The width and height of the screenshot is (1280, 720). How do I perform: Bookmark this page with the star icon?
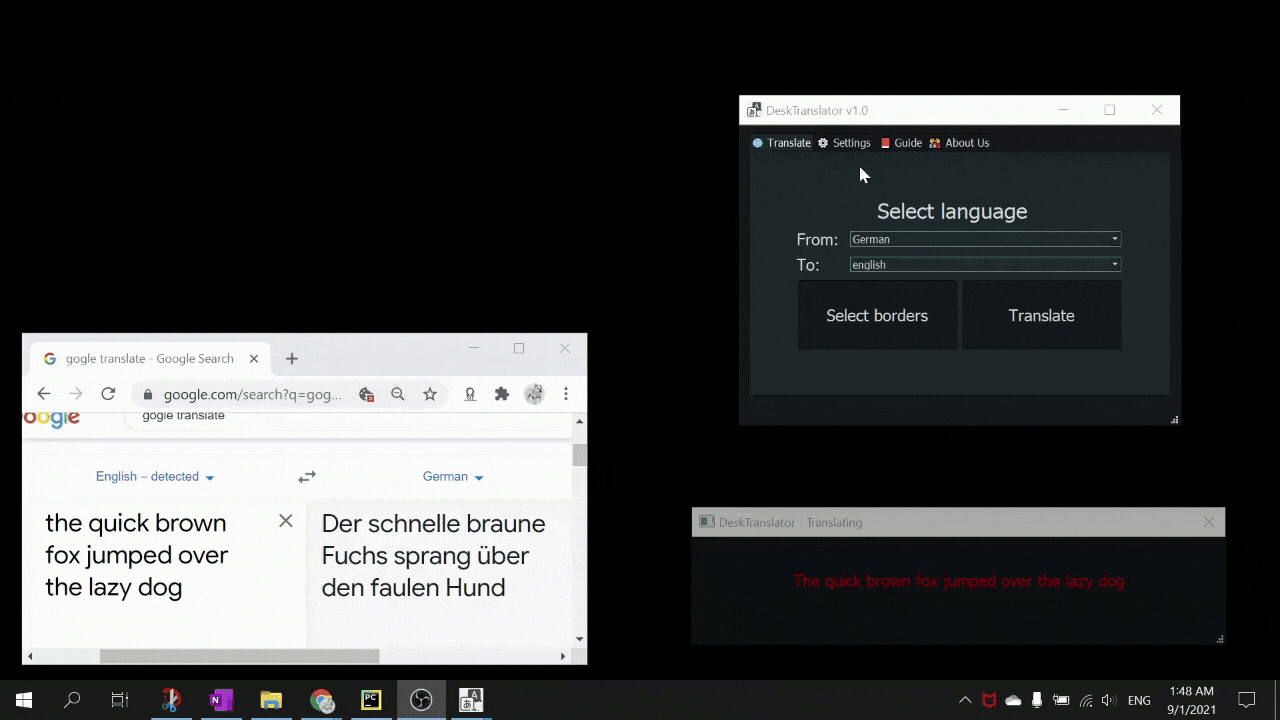430,394
